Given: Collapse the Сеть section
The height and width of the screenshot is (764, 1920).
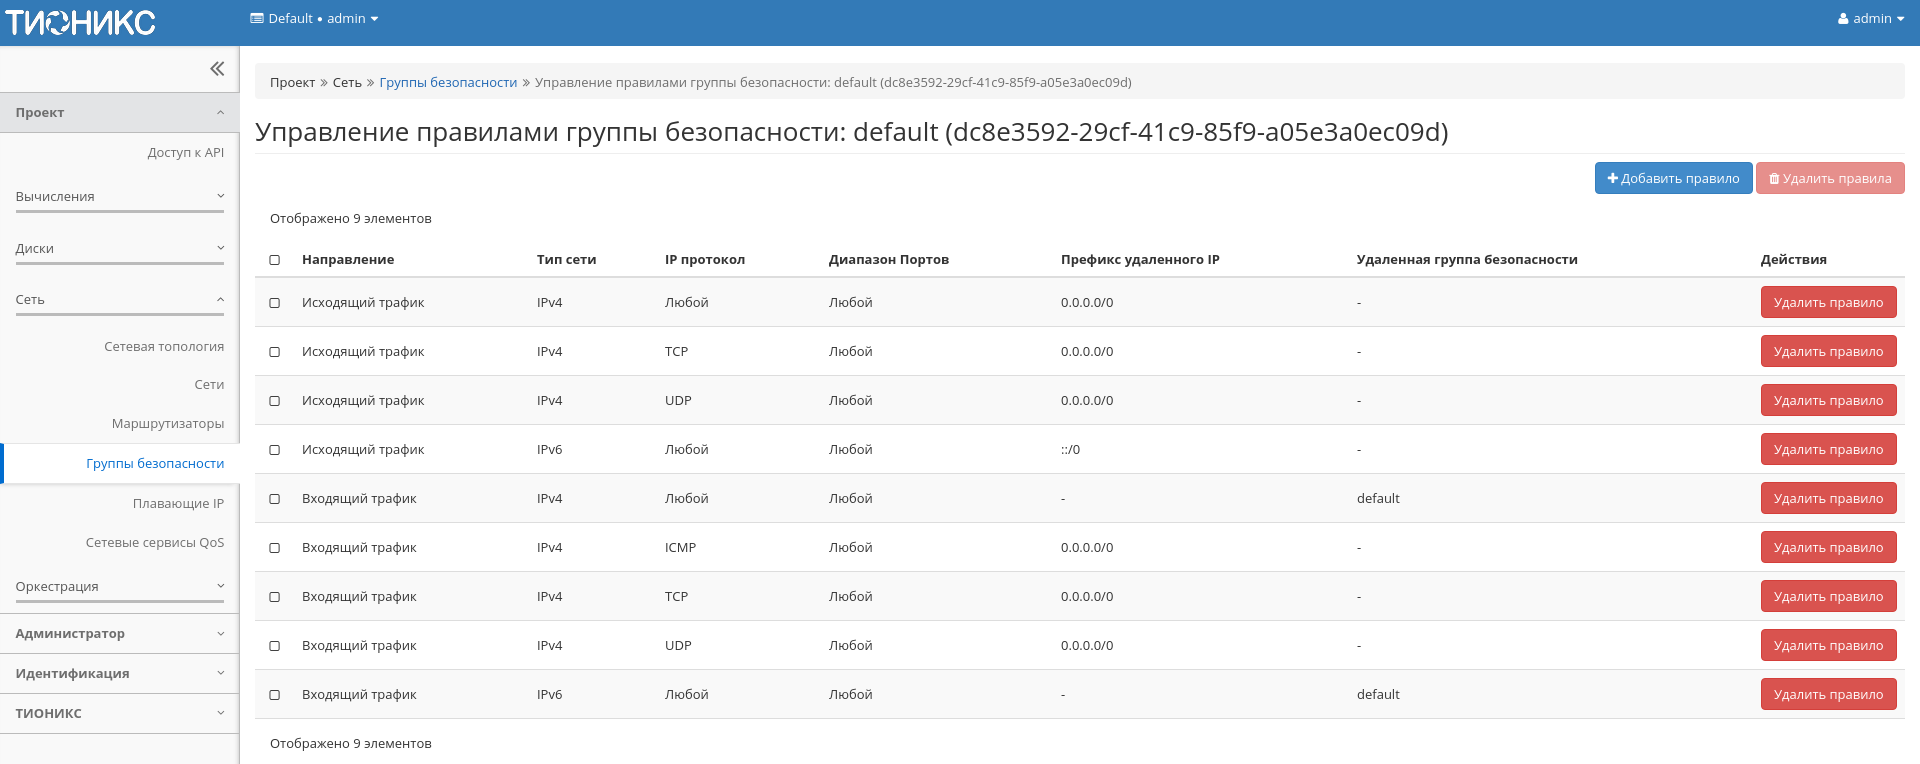Looking at the screenshot, I should click(119, 300).
